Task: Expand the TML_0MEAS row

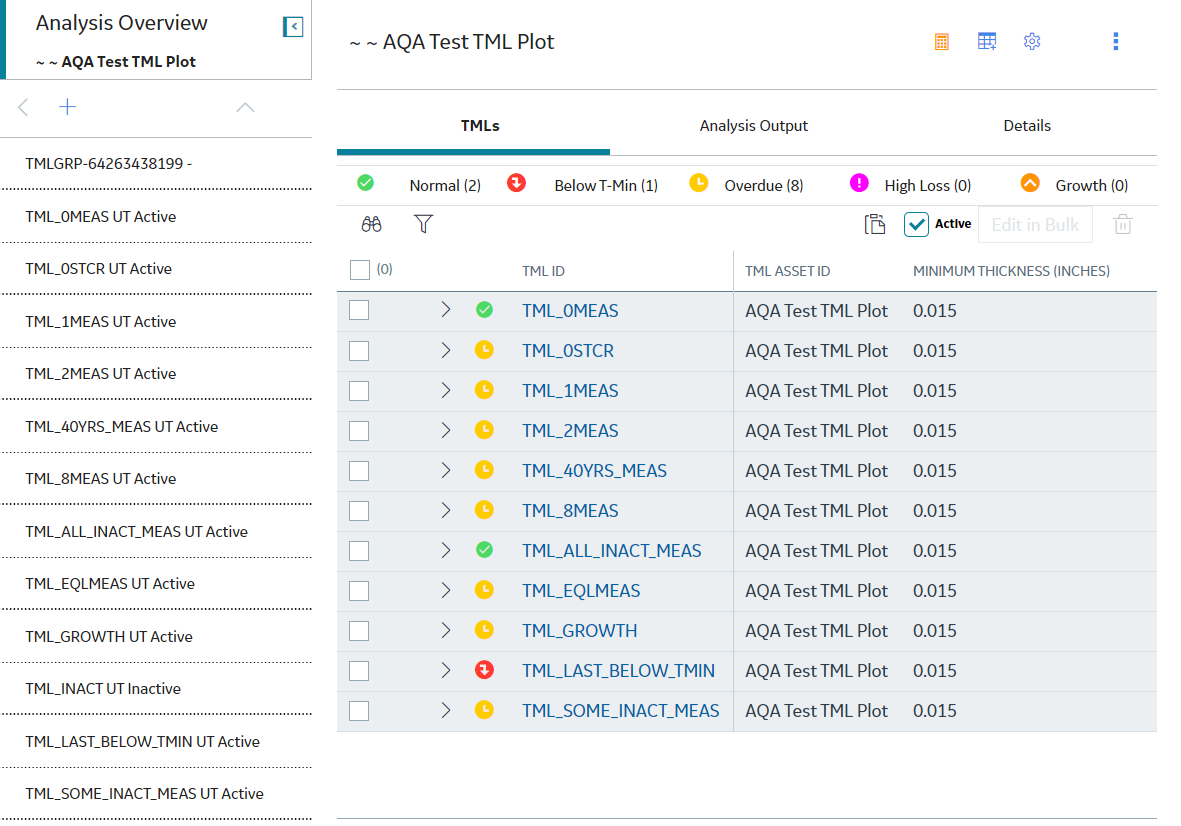Action: click(446, 309)
